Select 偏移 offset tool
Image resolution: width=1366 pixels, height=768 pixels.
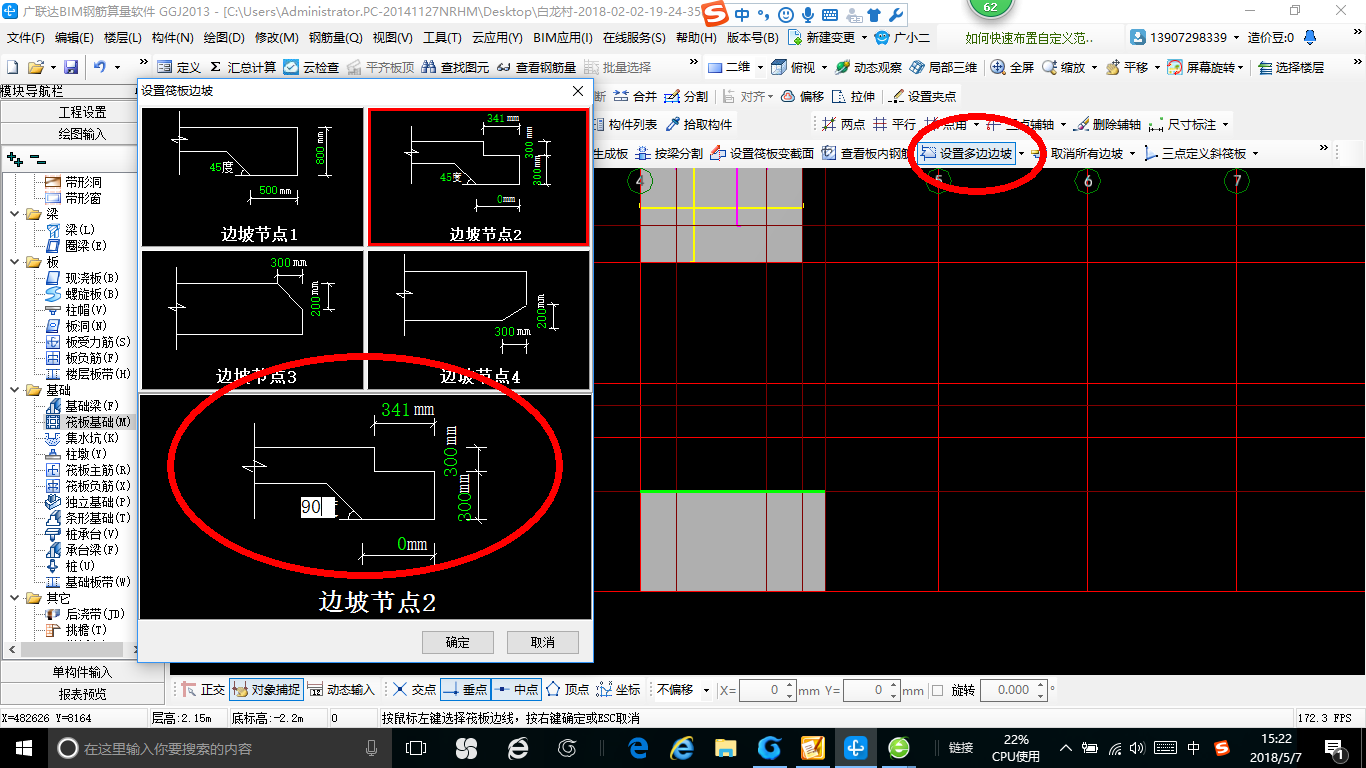[802, 96]
